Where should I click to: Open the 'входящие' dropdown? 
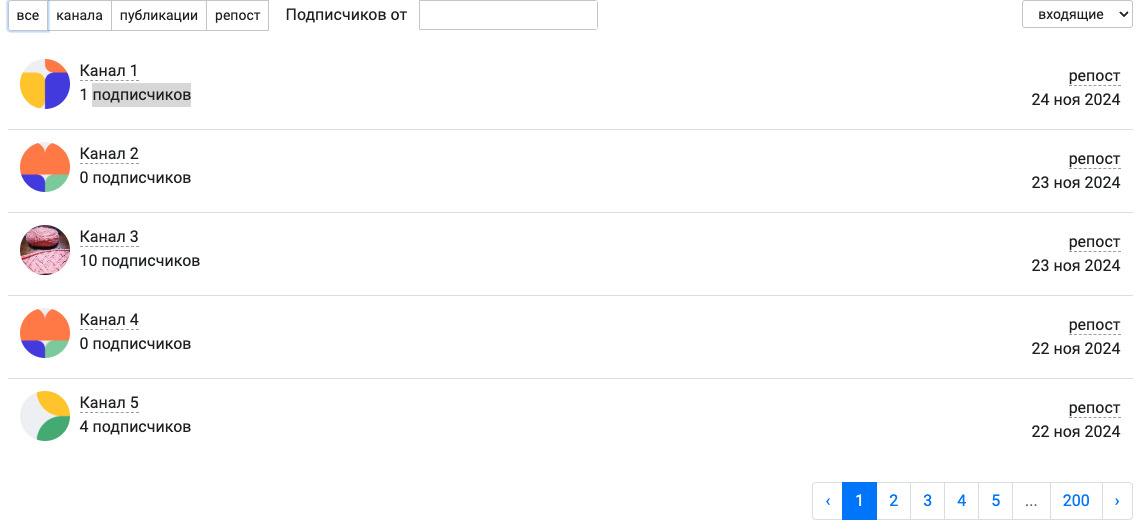point(1077,15)
